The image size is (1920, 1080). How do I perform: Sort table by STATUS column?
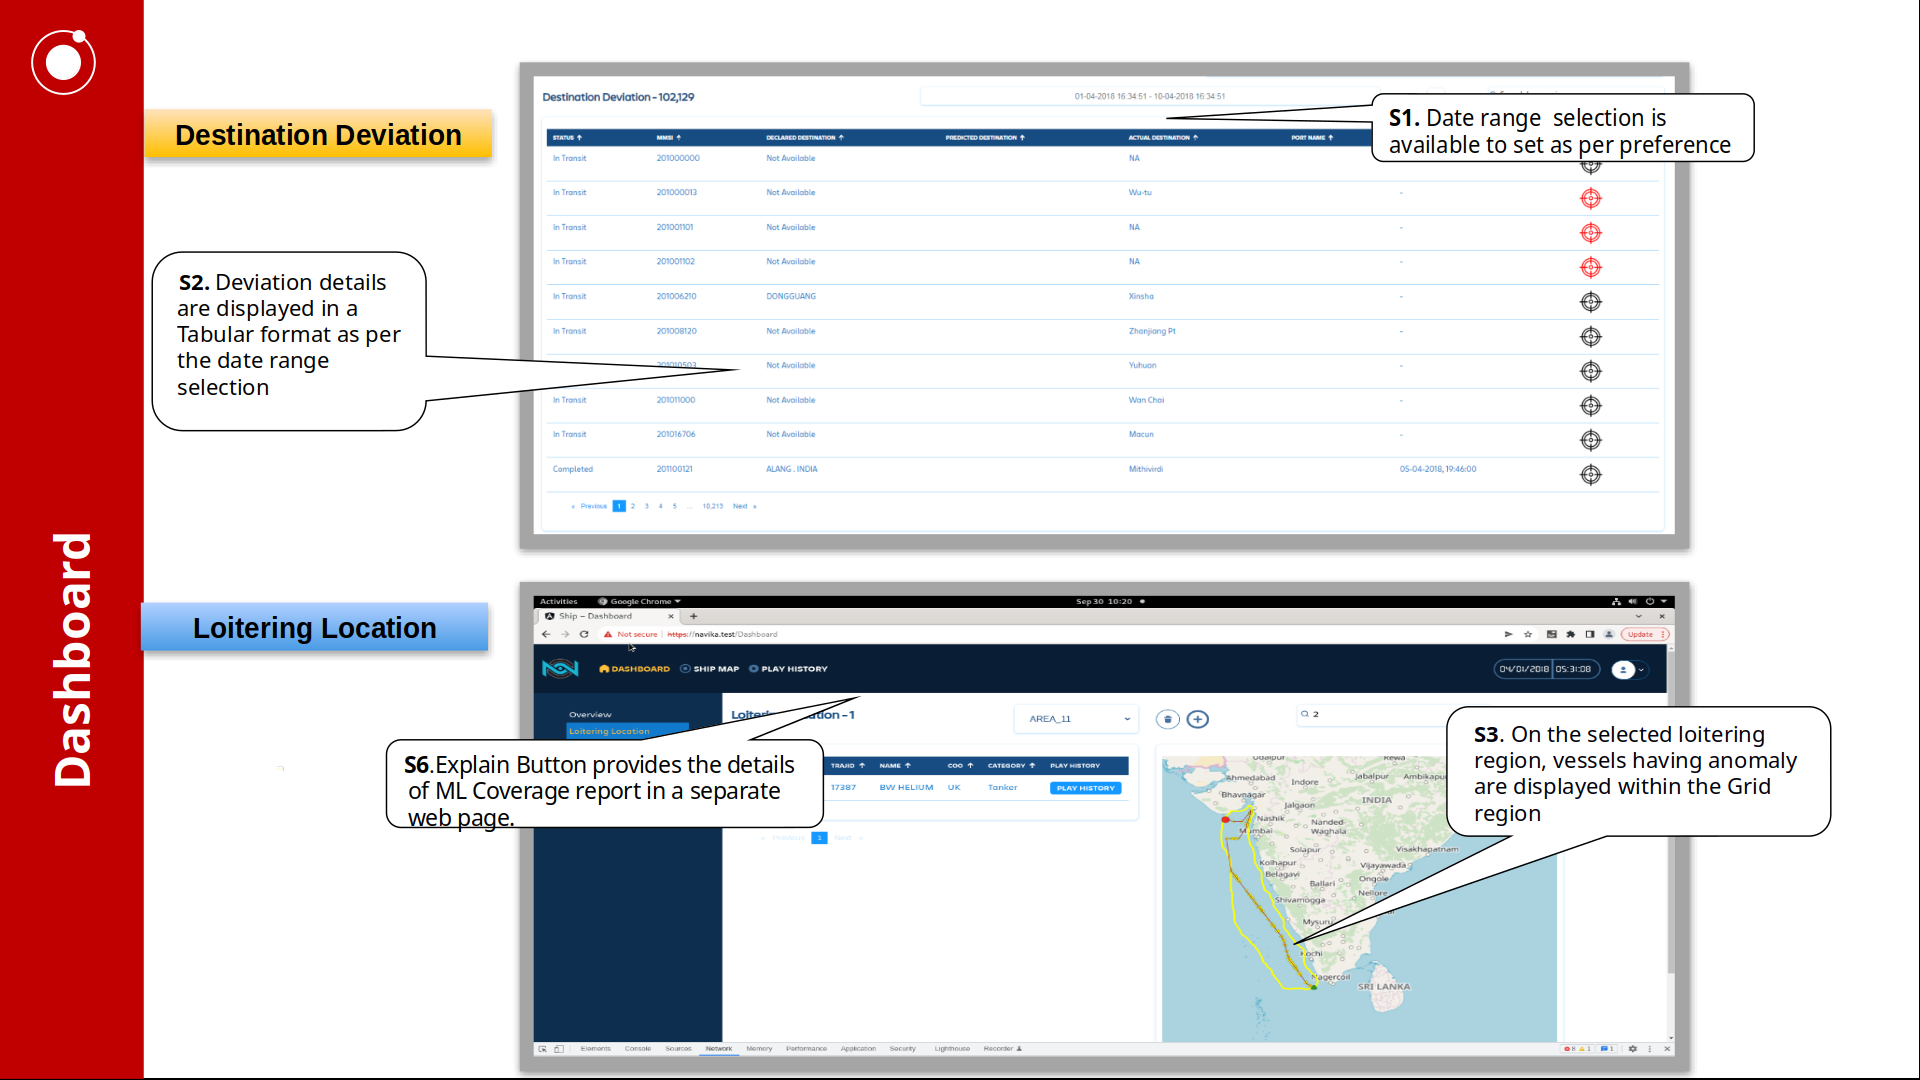point(567,138)
